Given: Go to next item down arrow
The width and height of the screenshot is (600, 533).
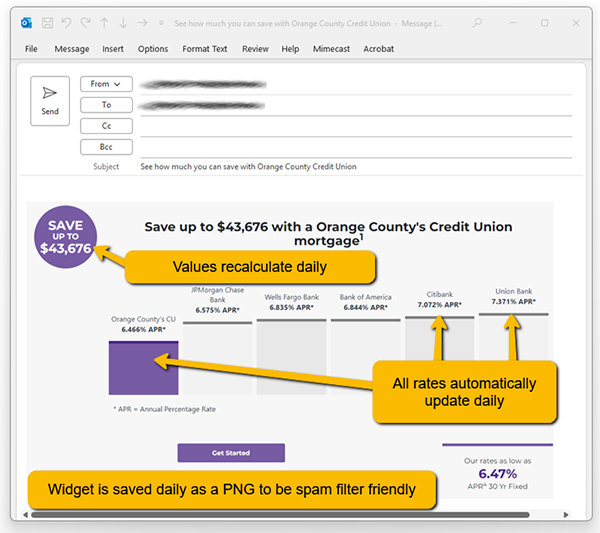Looking at the screenshot, I should click(x=122, y=22).
